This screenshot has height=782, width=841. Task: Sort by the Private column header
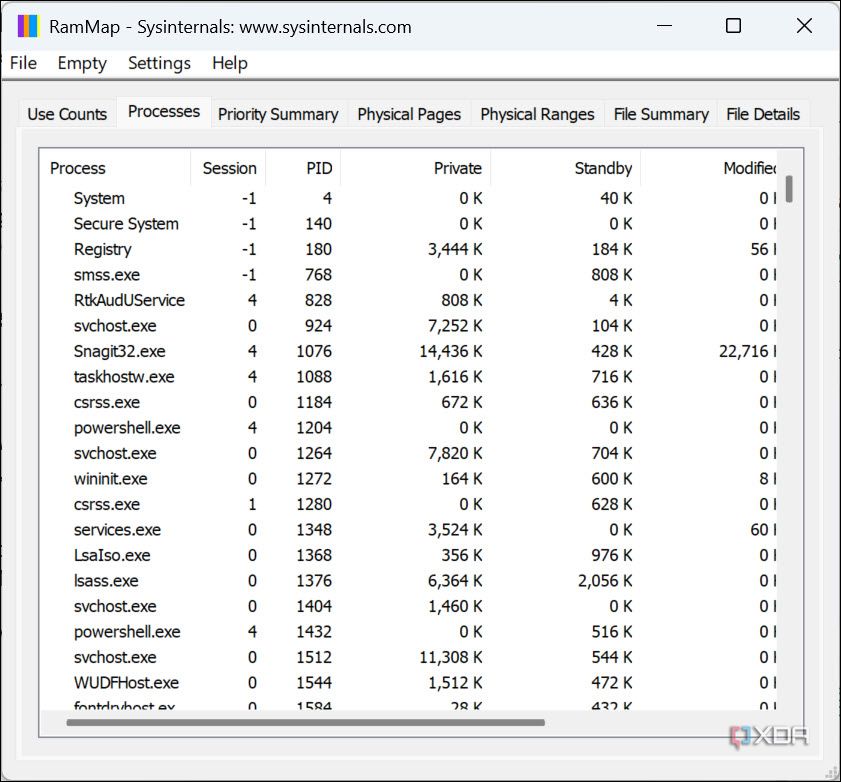click(x=457, y=168)
